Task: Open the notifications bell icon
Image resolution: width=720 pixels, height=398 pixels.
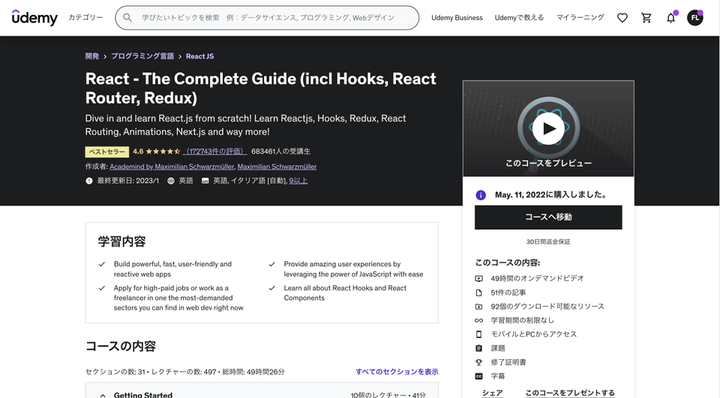Action: pyautogui.click(x=671, y=18)
